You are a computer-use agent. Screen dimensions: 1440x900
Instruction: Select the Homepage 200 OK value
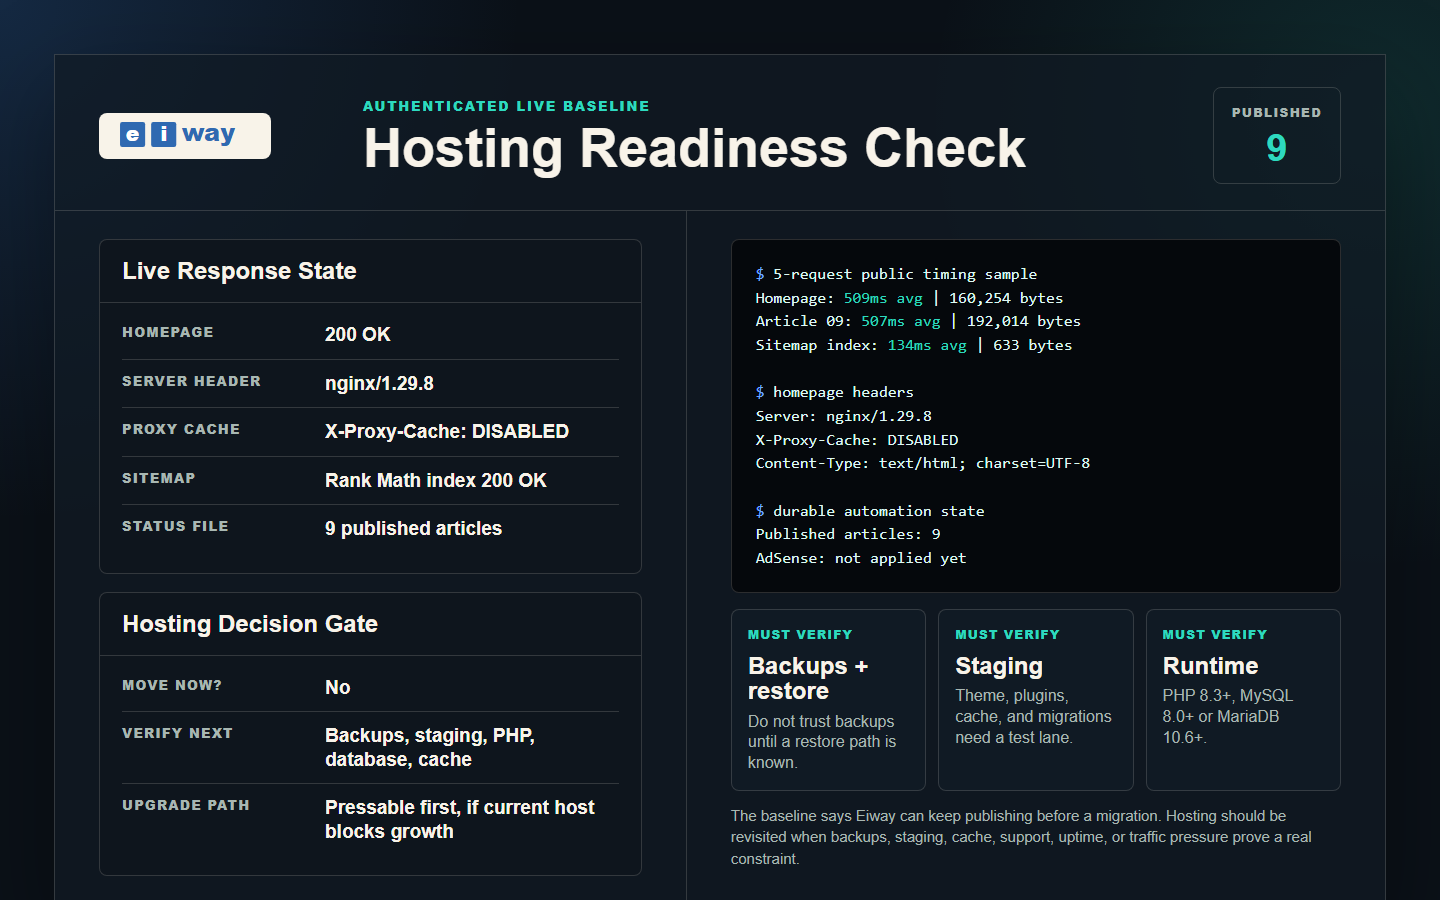pyautogui.click(x=357, y=334)
